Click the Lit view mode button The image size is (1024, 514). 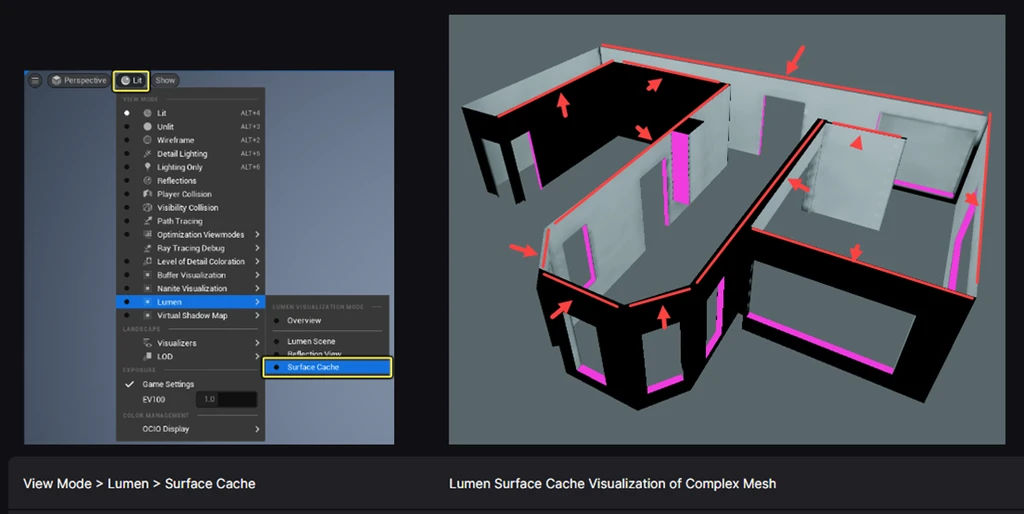point(131,80)
